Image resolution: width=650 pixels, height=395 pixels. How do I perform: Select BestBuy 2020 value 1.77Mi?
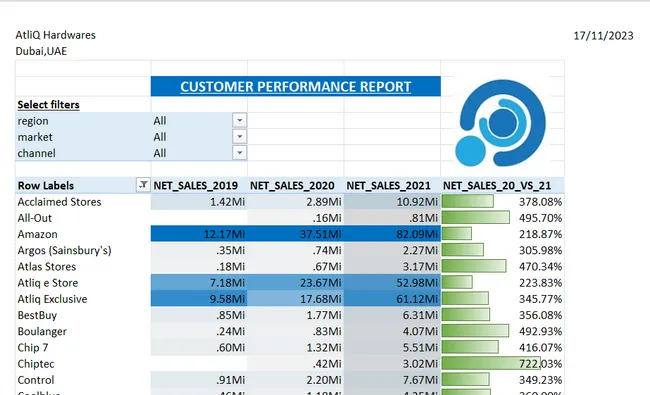coord(296,315)
